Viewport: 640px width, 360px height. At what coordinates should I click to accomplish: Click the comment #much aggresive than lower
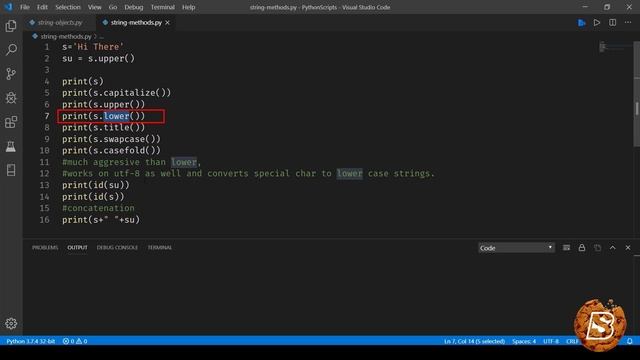point(131,162)
